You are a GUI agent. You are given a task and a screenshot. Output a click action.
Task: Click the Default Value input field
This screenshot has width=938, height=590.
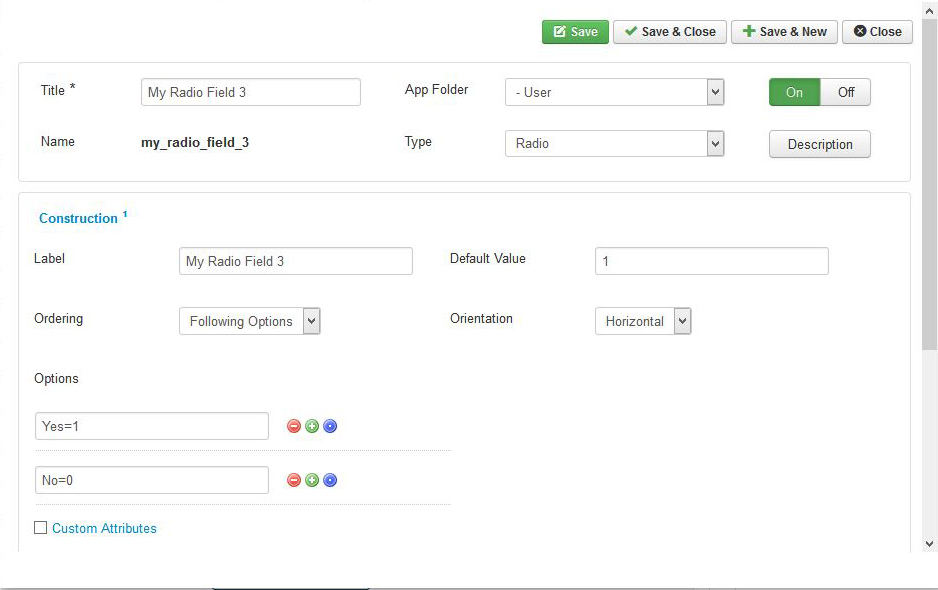click(x=711, y=261)
